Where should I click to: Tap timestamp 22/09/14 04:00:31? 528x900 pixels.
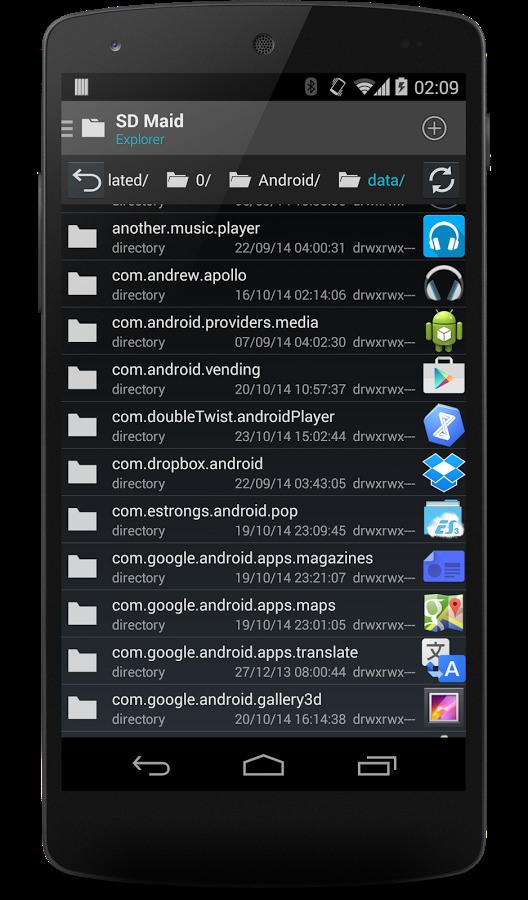tap(290, 249)
